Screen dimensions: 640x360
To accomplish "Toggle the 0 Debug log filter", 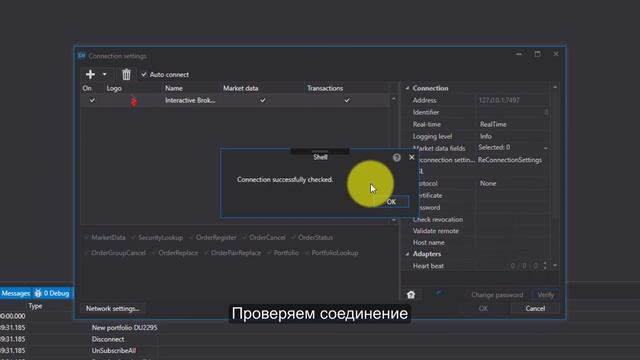I will click(52, 293).
